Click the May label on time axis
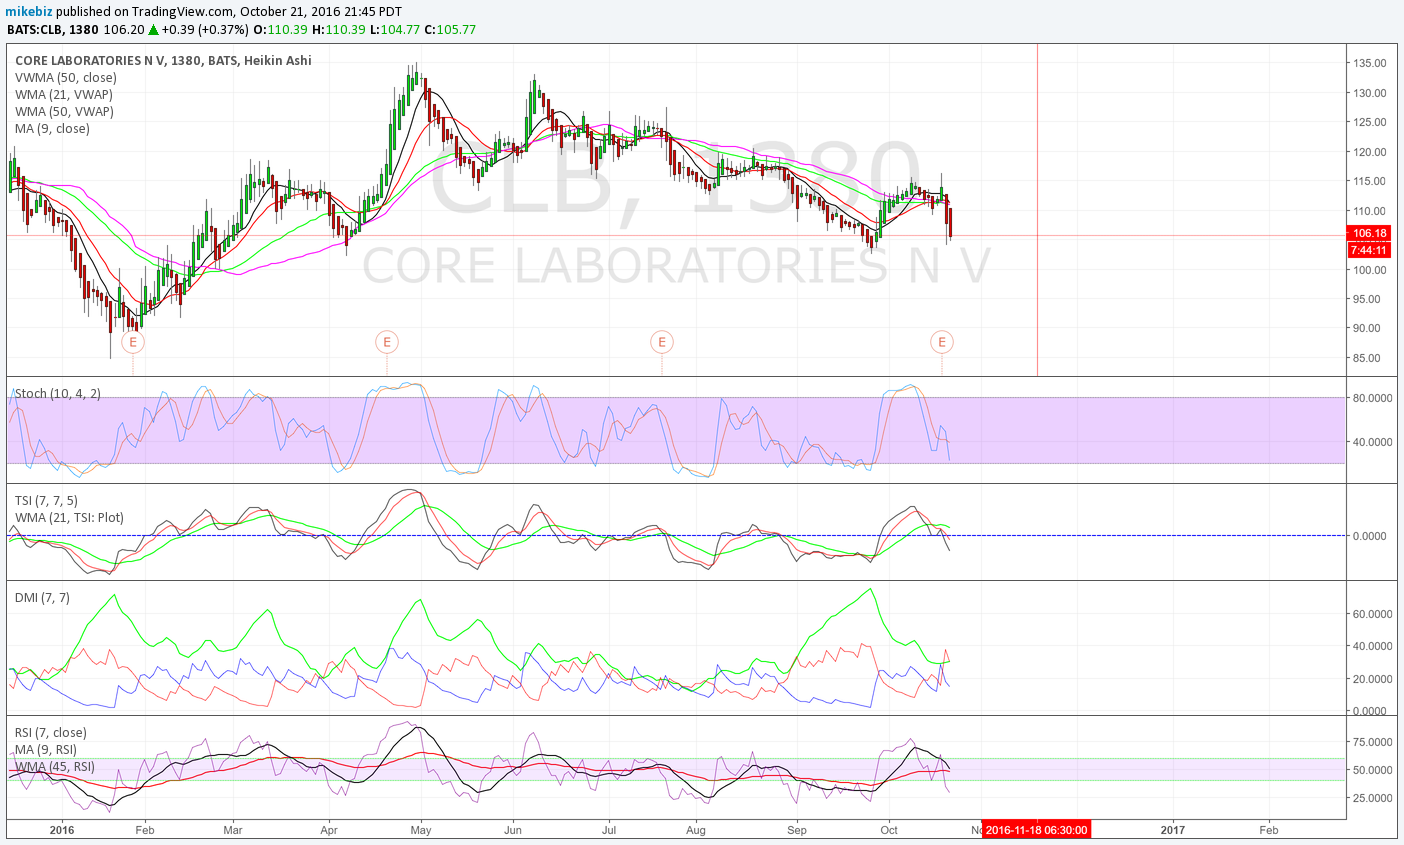The image size is (1404, 845). [421, 829]
